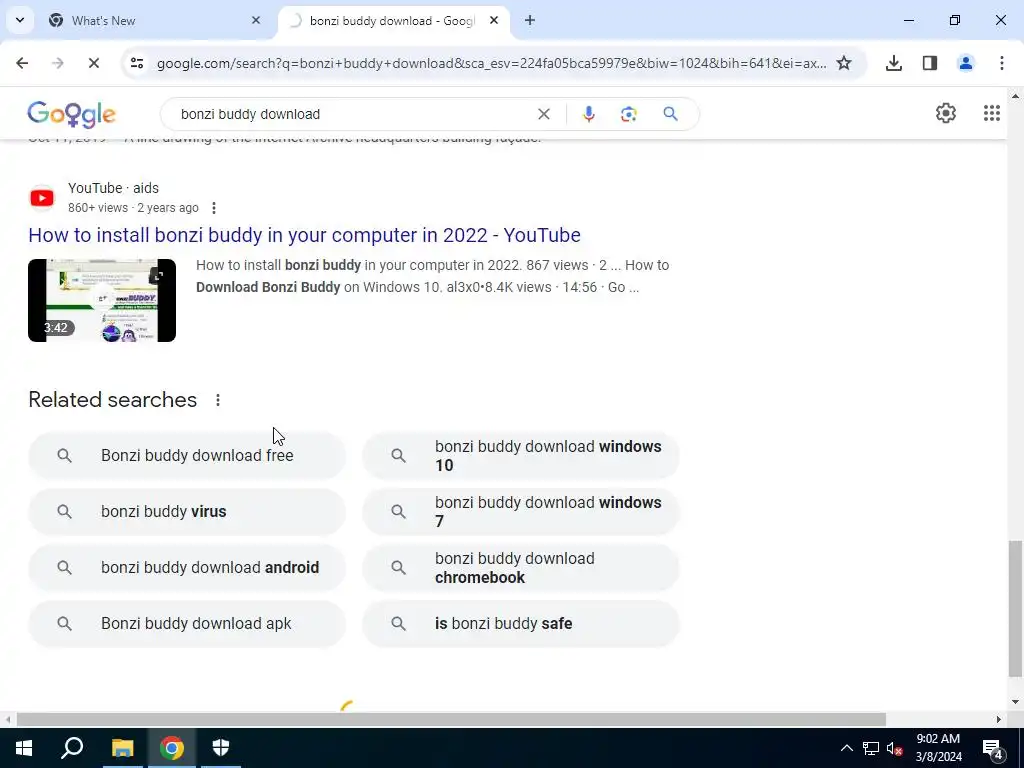
Task: Click the horizontal scrollbar thumb
Action: pyautogui.click(x=451, y=720)
